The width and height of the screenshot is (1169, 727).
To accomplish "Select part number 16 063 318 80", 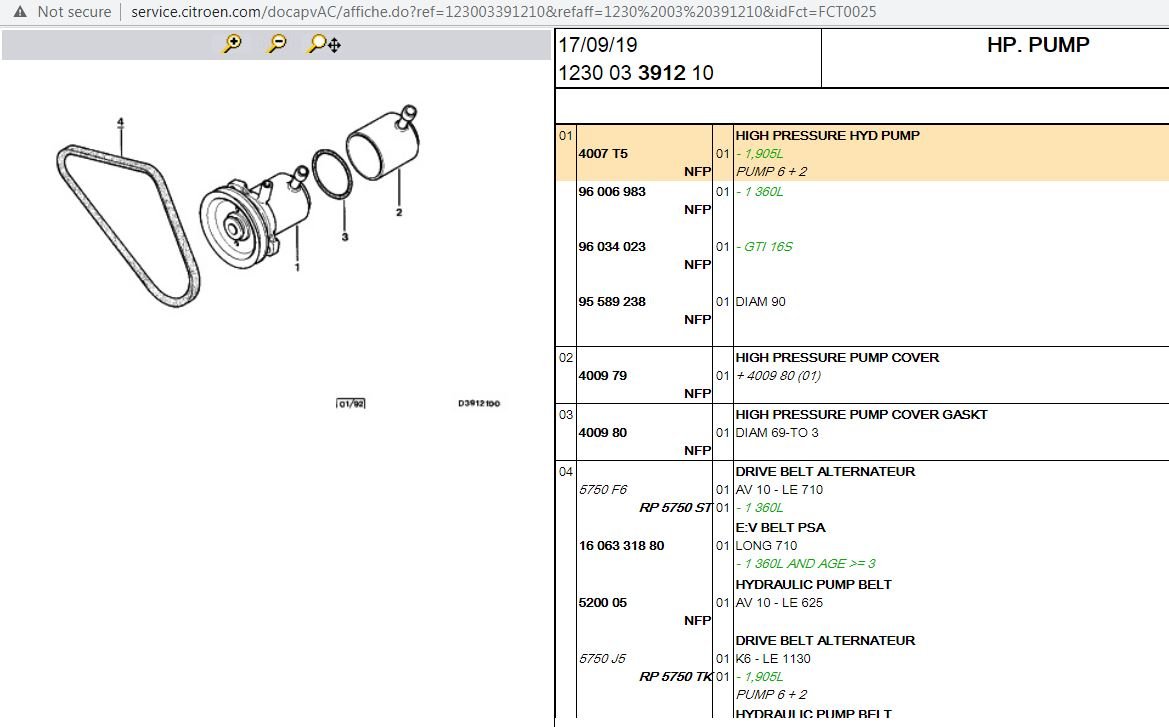I will [x=622, y=546].
